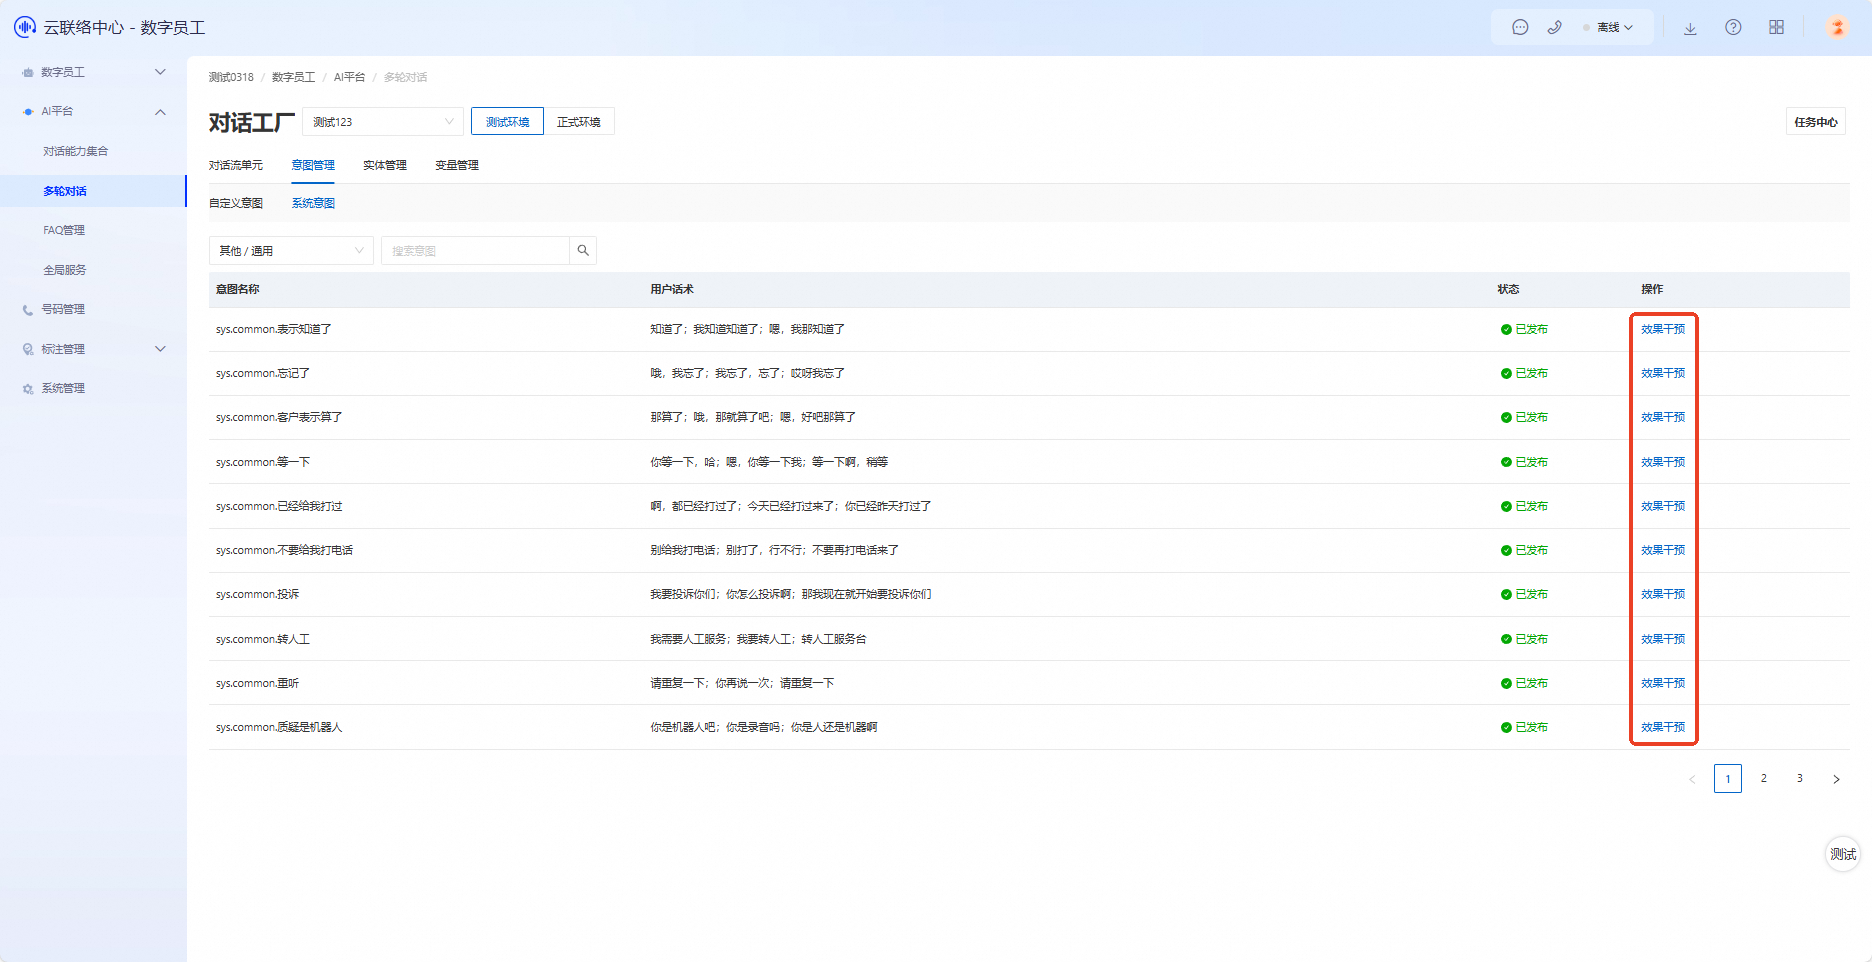Click 效果干预 for sys.common.重听

click(1663, 683)
